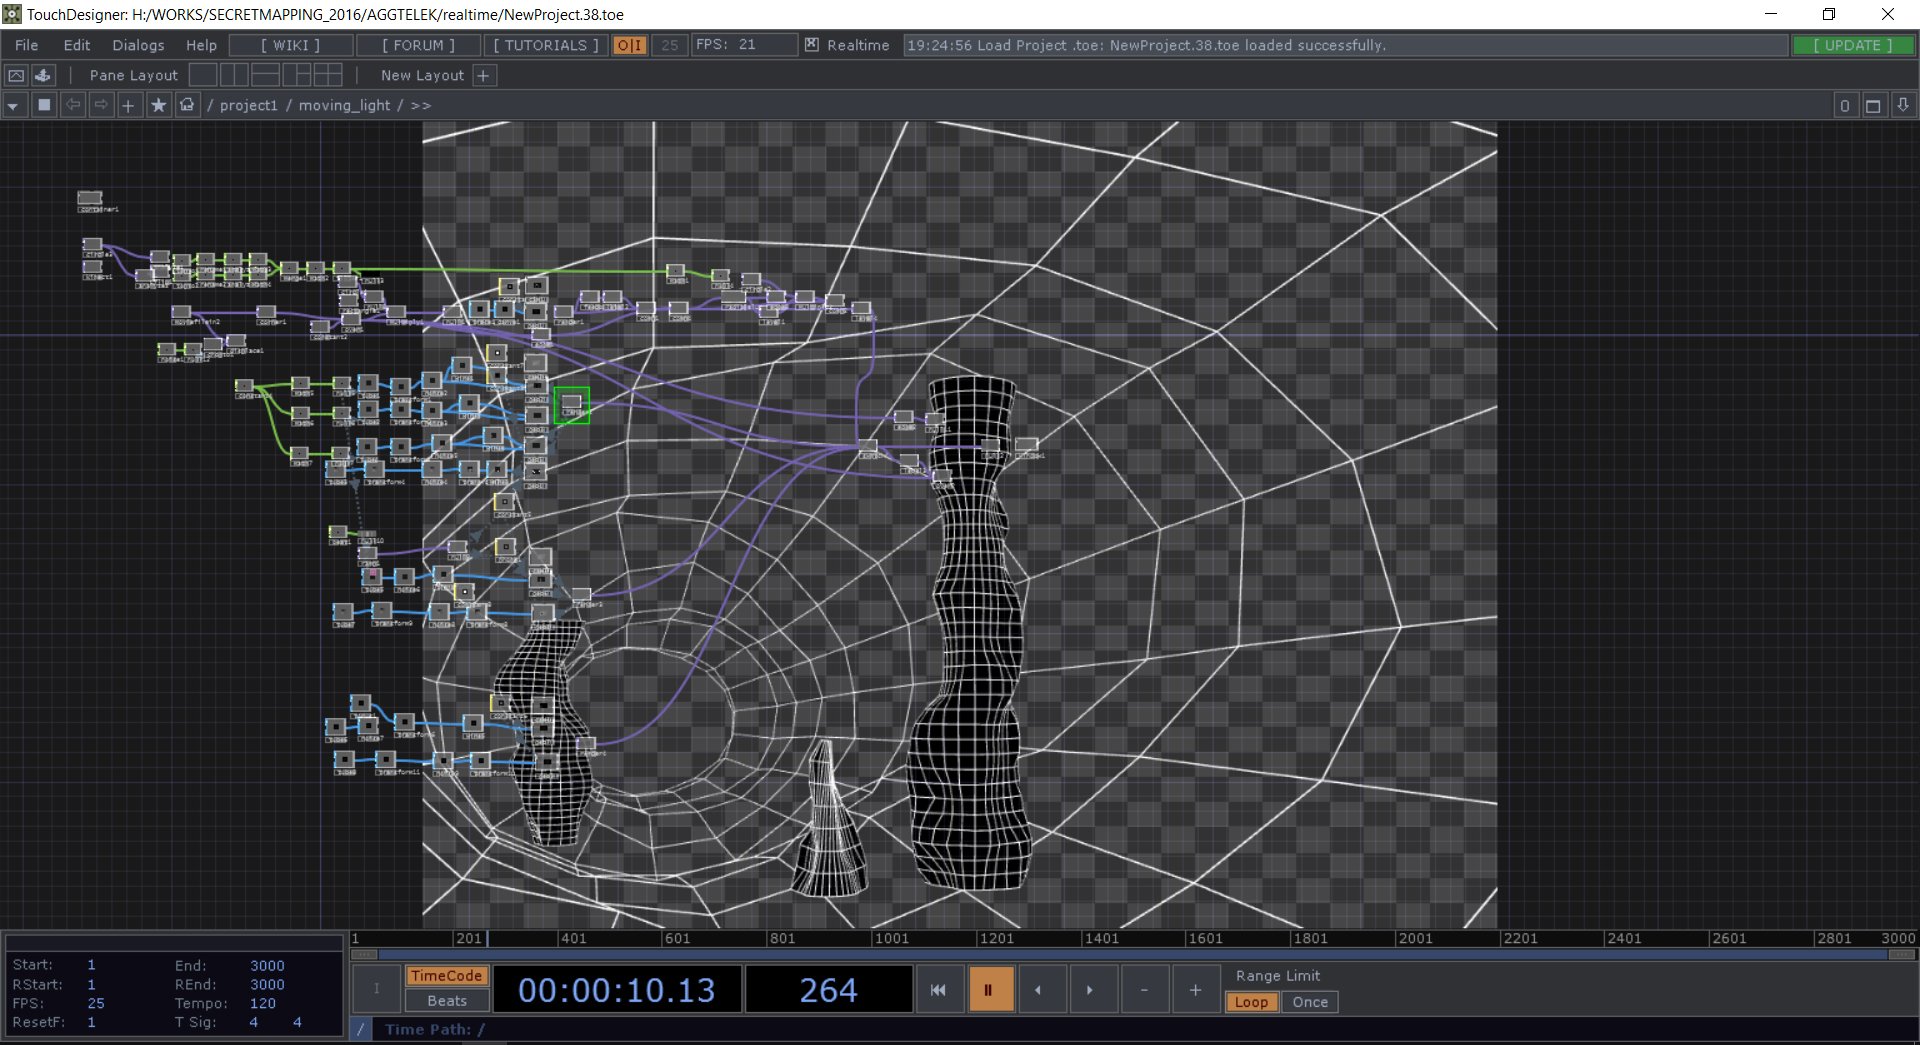Toggle the Realtime checkbox
The image size is (1920, 1045).
coord(812,45)
